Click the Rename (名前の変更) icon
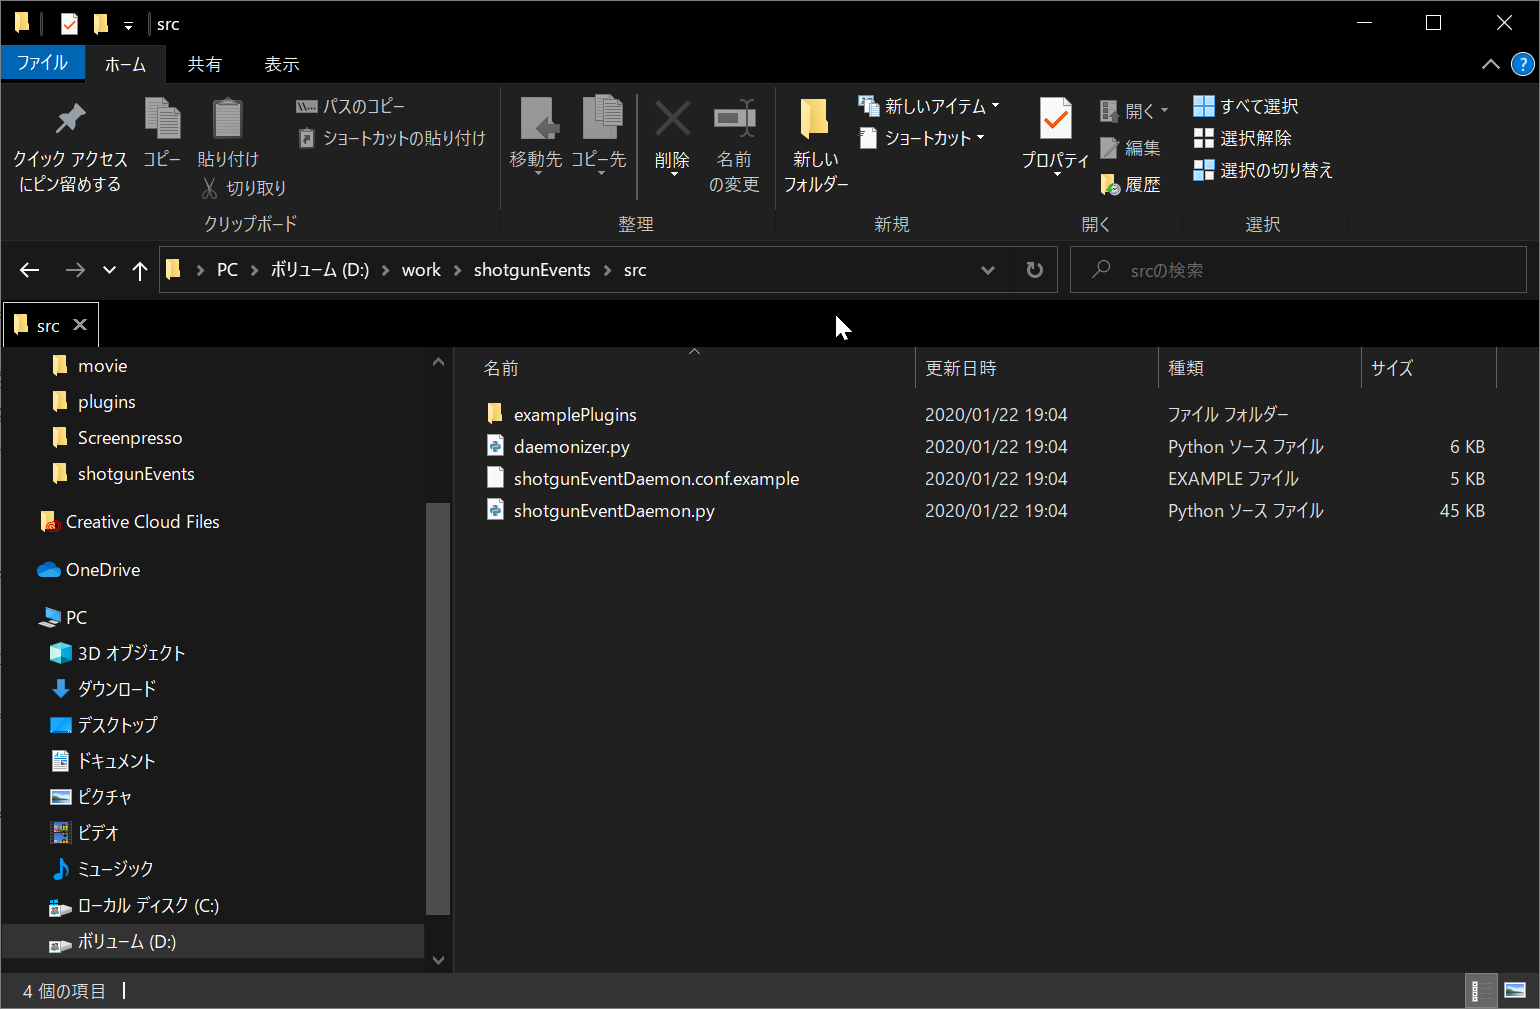 734,119
